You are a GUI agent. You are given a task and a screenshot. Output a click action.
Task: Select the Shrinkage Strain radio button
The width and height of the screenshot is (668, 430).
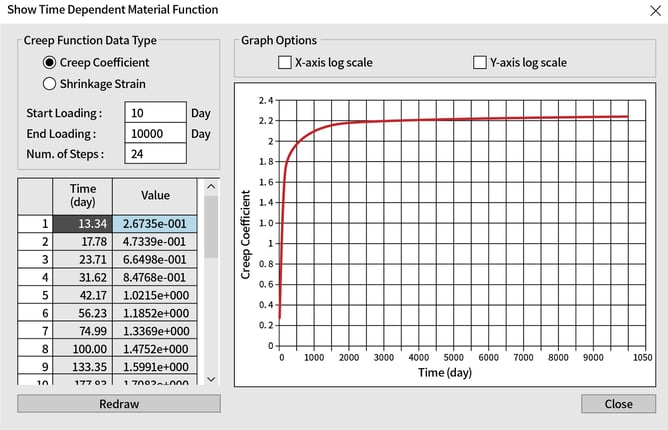tap(49, 84)
